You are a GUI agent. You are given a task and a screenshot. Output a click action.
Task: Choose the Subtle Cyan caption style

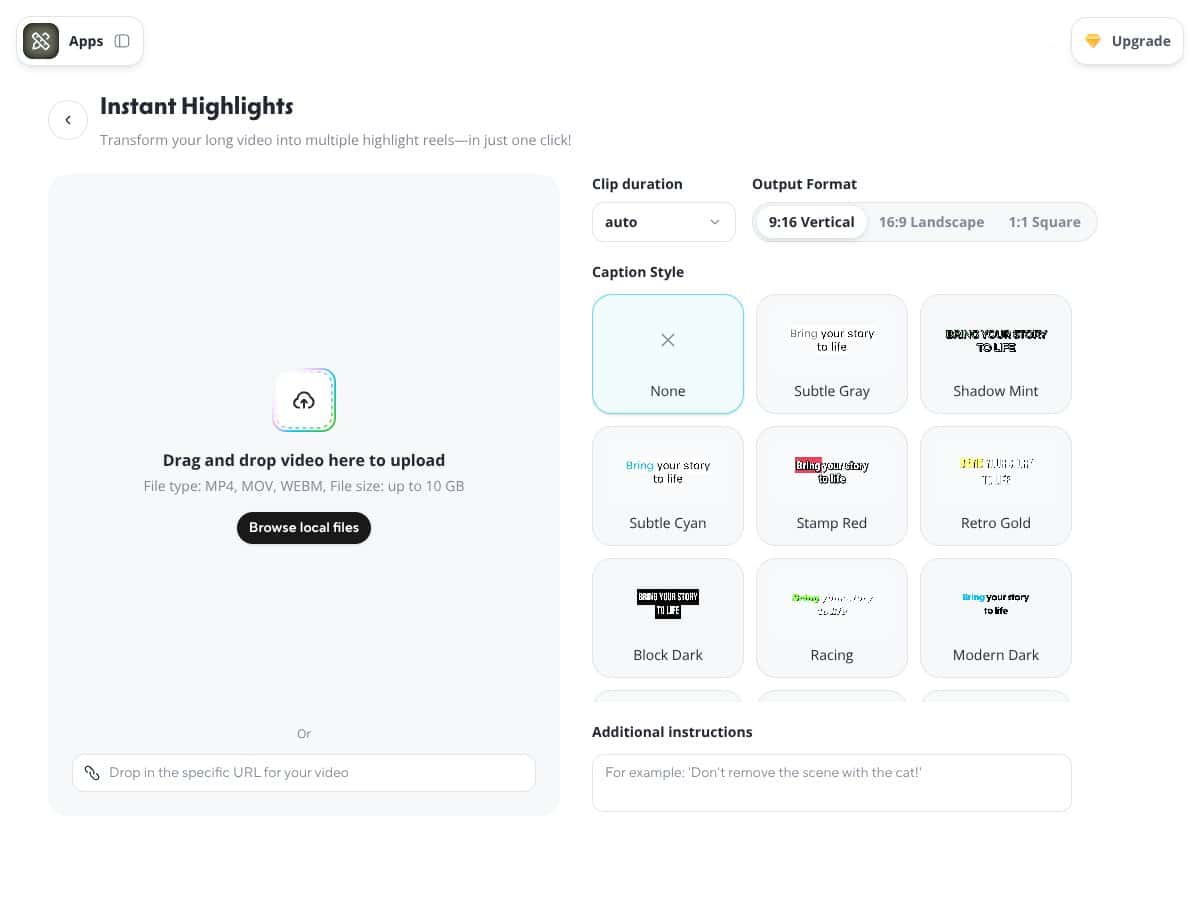click(668, 486)
